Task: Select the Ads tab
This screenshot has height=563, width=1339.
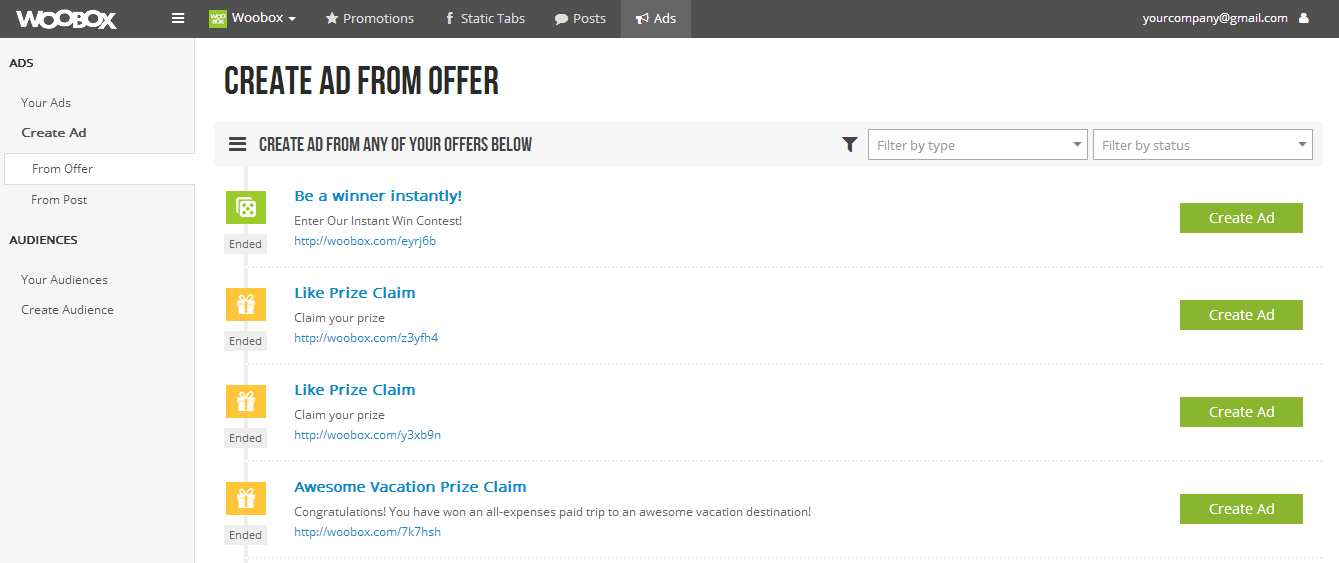Action: [656, 18]
